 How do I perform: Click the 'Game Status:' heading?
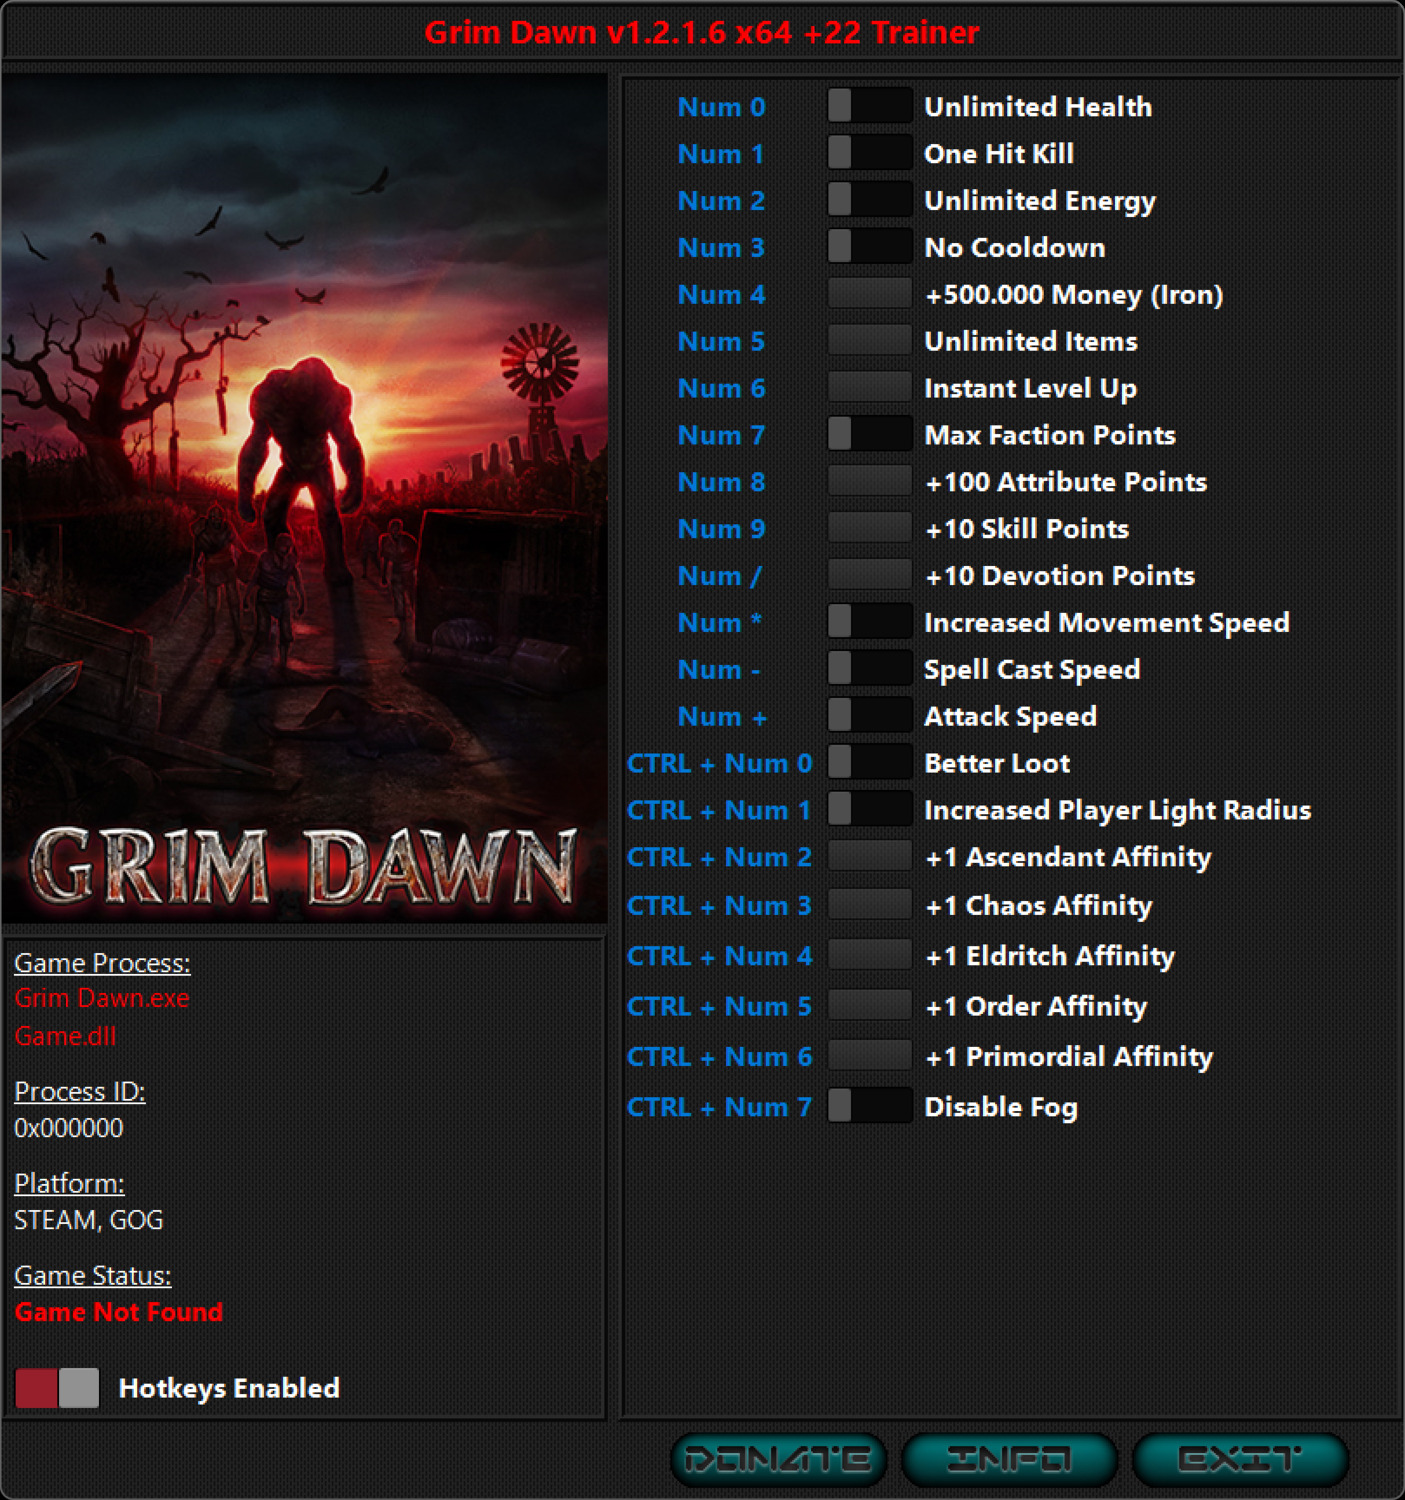93,1275
